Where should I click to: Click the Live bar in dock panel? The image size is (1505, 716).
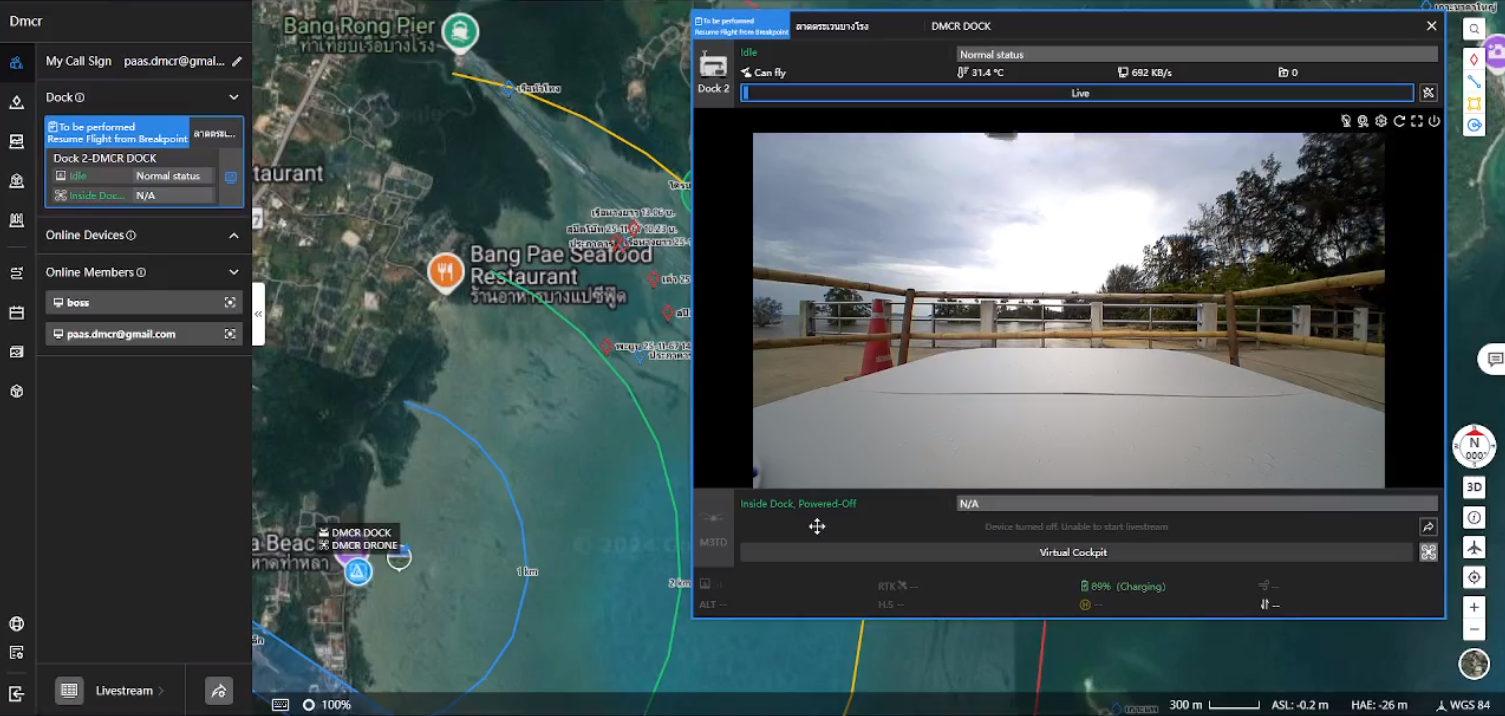(x=1078, y=93)
